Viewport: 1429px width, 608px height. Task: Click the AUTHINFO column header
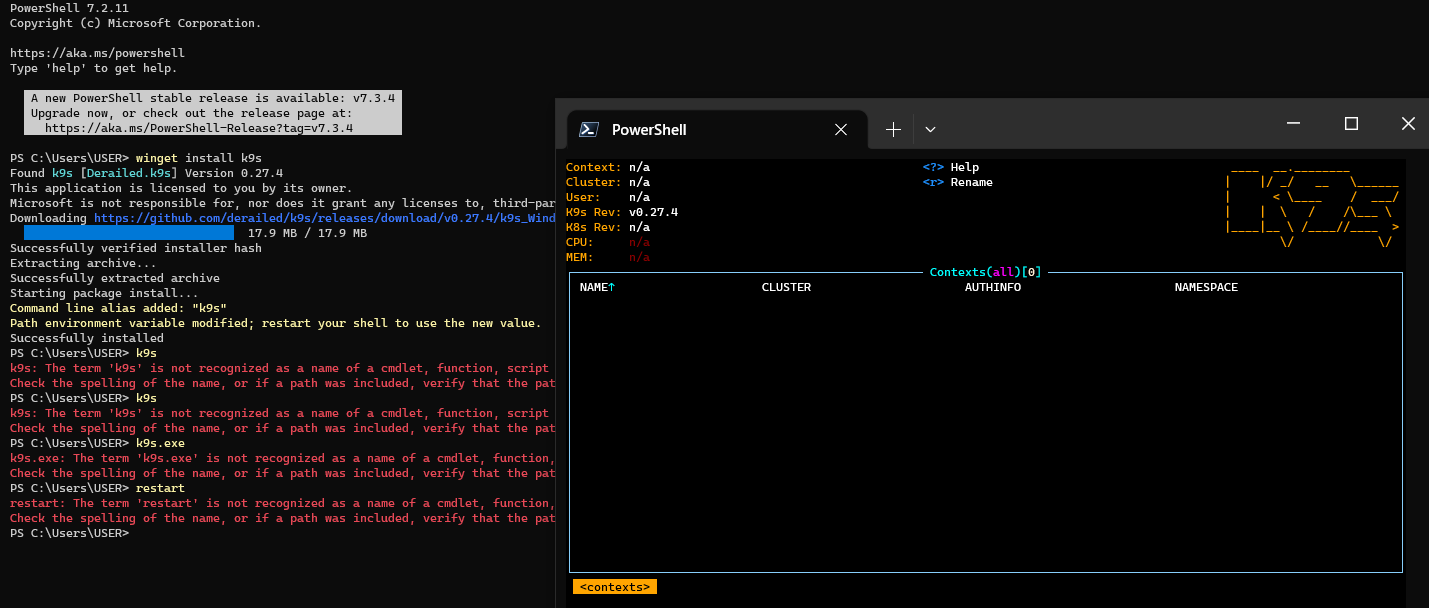click(x=993, y=287)
